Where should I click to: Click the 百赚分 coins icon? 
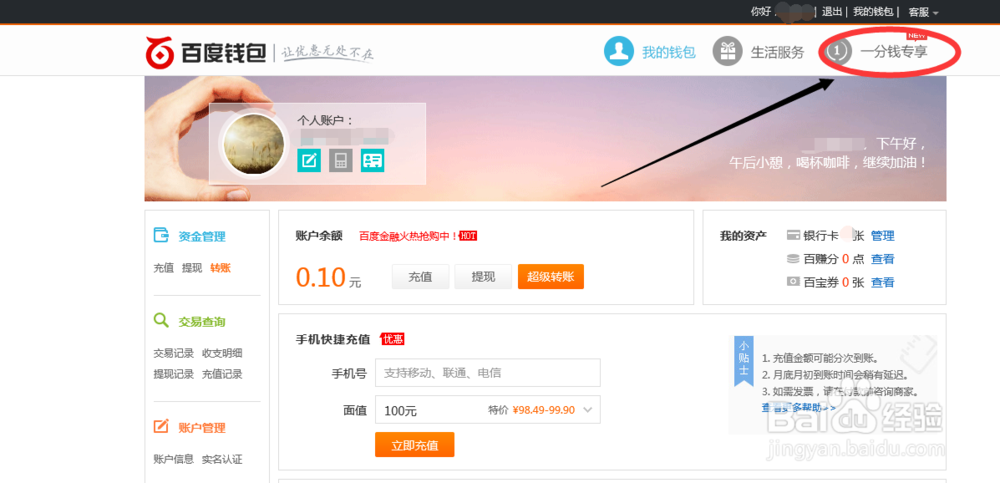tap(793, 258)
